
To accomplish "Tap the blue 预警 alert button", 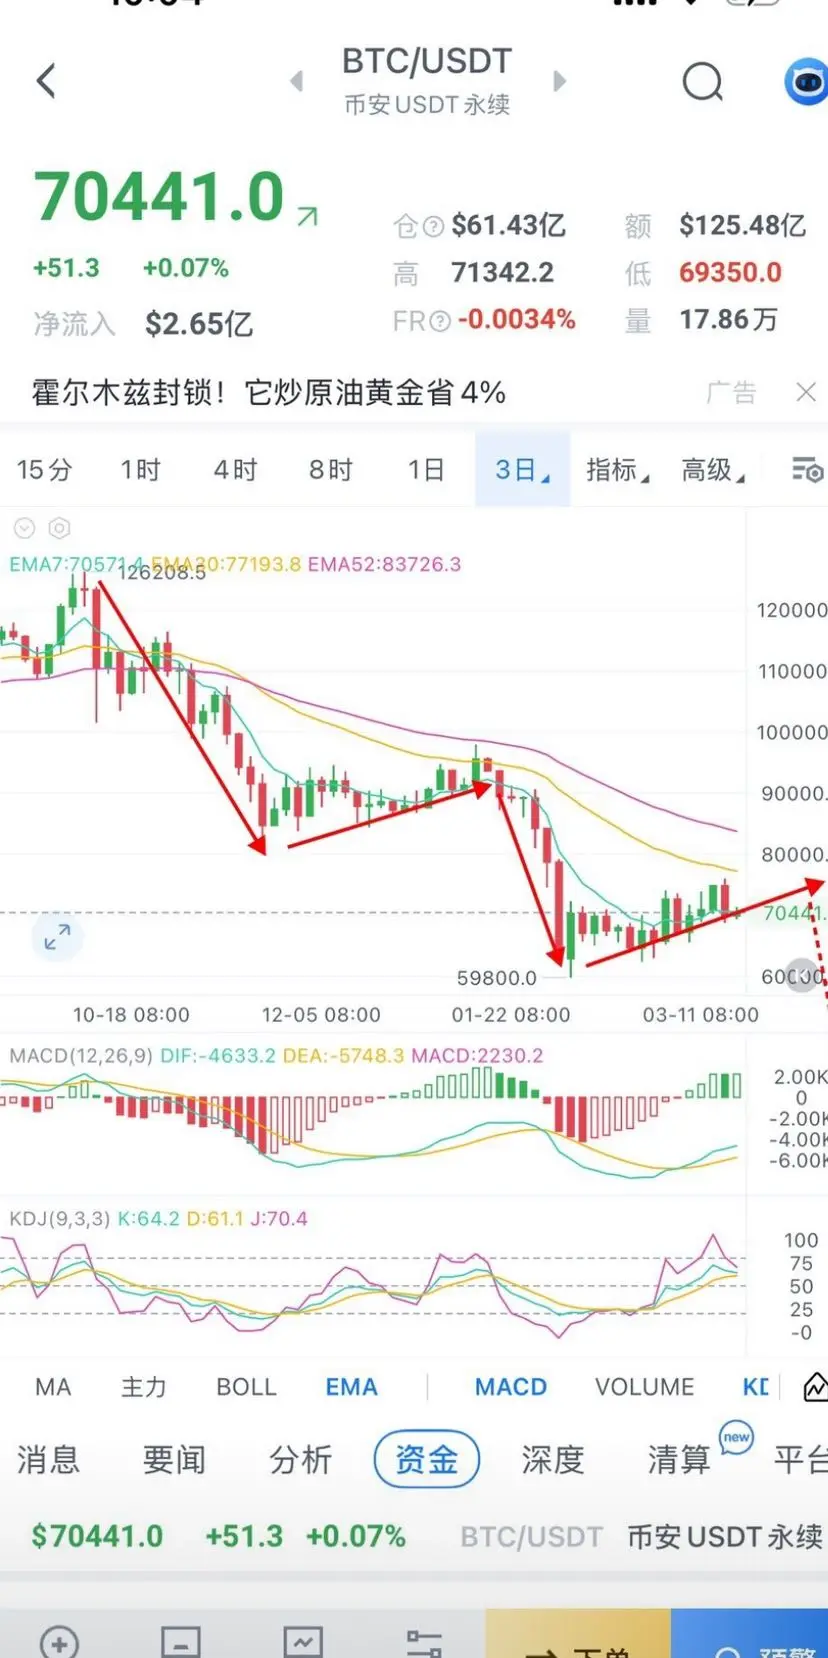I will point(750,1635).
